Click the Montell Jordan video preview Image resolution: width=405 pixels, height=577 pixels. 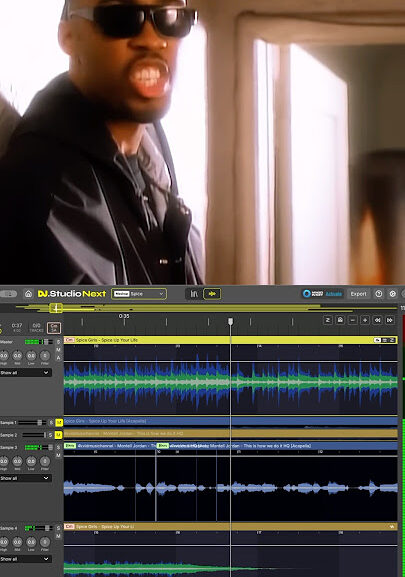(x=202, y=142)
